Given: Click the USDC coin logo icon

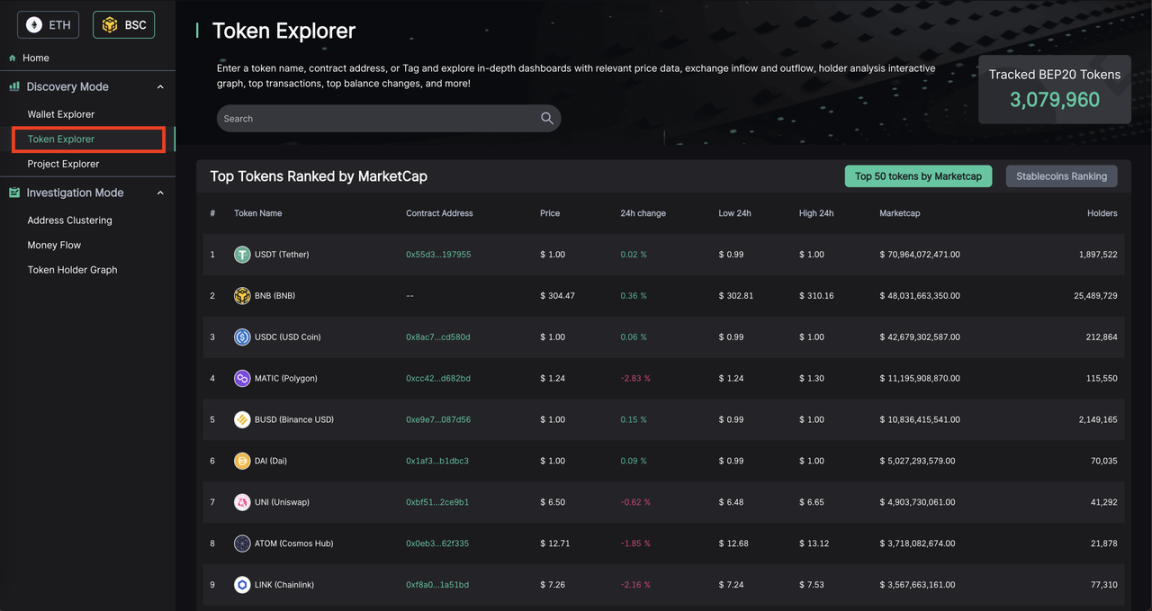Looking at the screenshot, I should point(242,337).
